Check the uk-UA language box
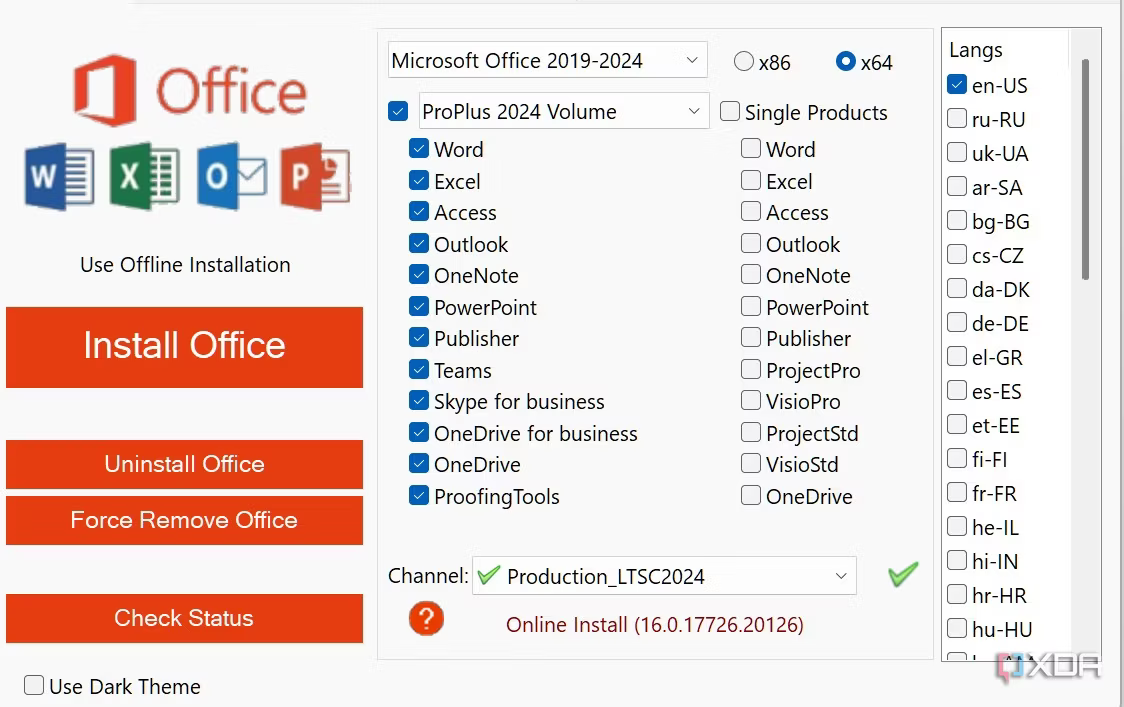Viewport: 1124px width, 707px height. 957,153
